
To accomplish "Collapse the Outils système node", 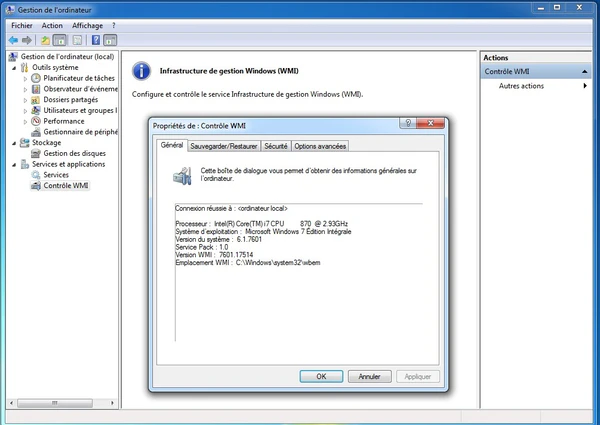I will (14, 67).
